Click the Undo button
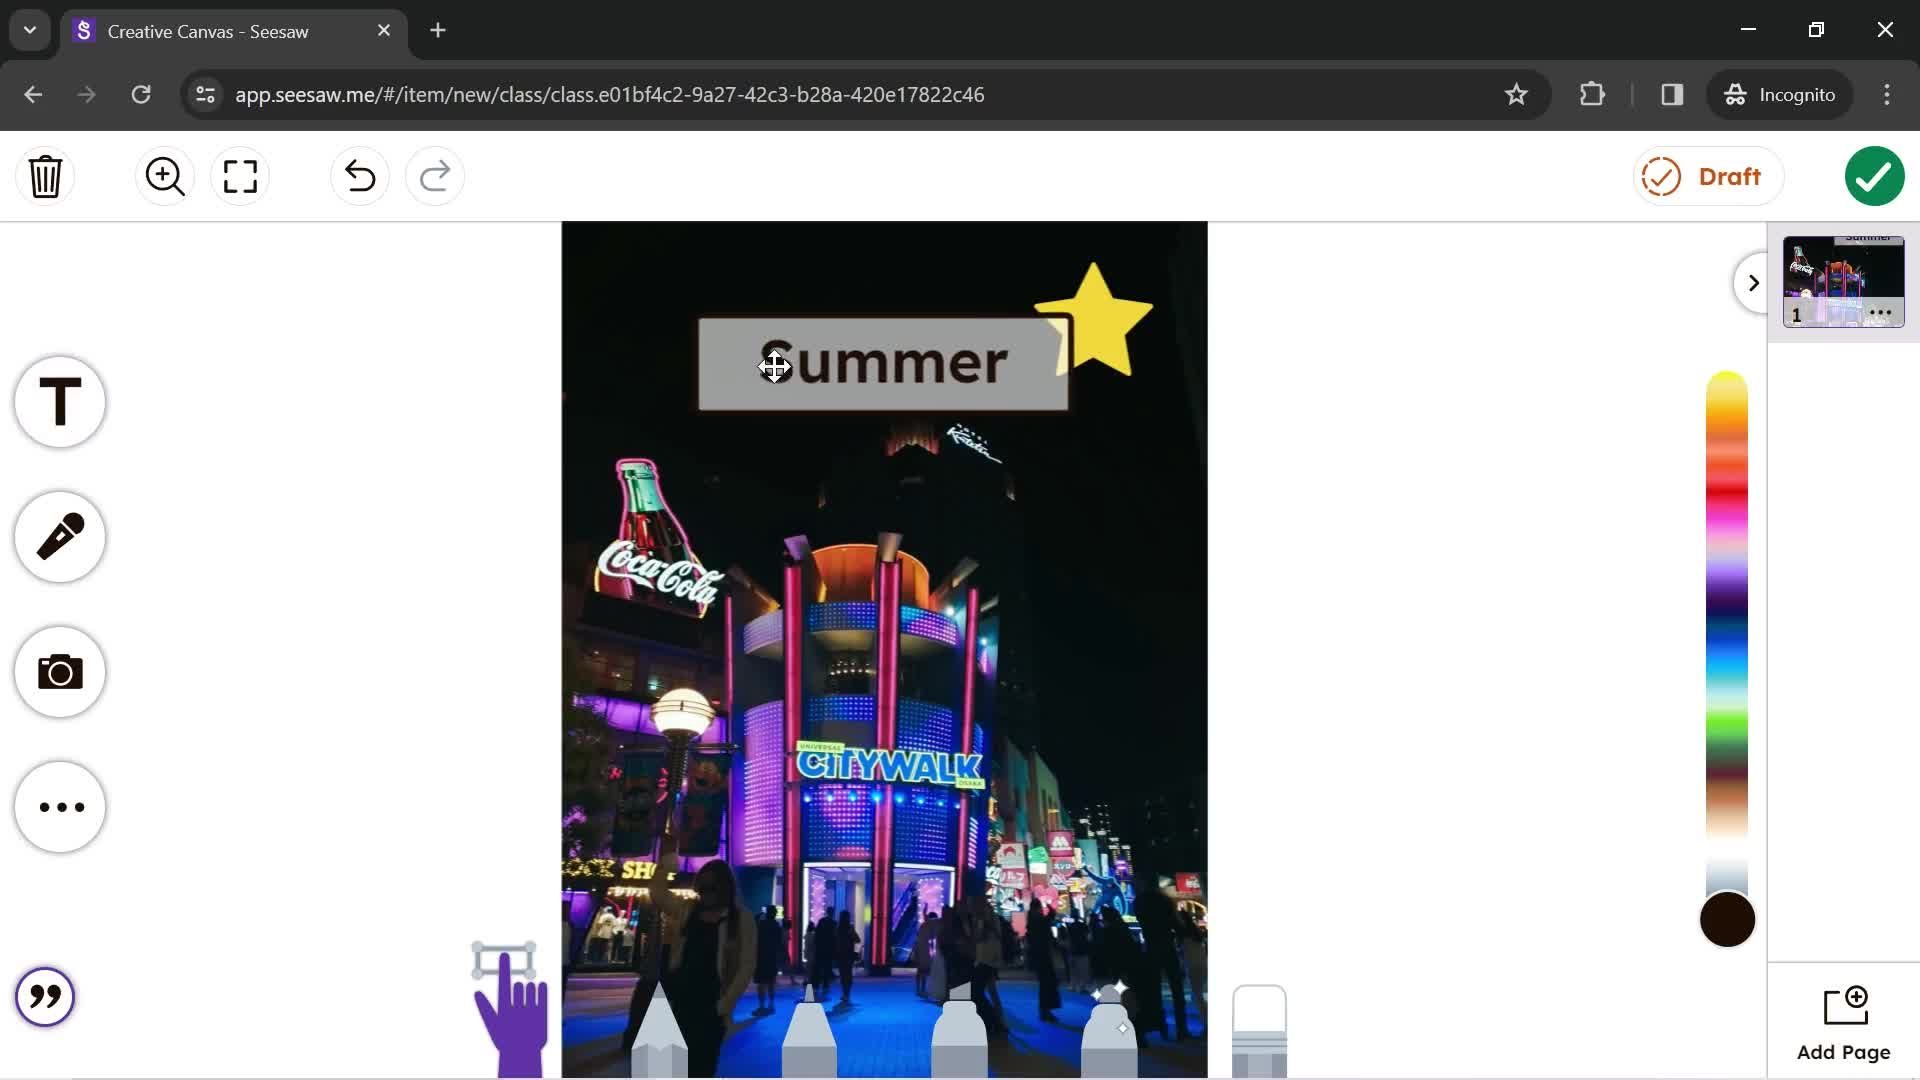 [360, 175]
